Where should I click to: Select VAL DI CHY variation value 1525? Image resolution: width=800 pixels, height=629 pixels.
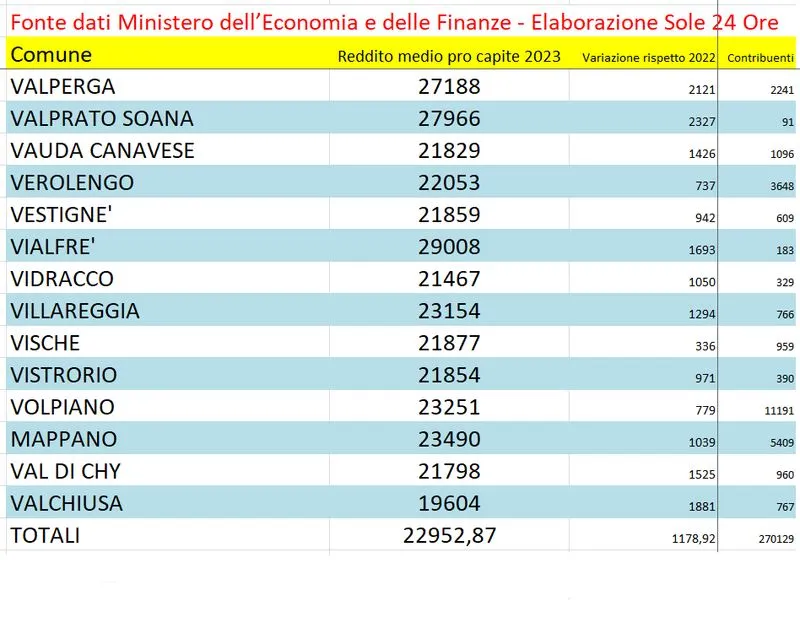coord(702,474)
